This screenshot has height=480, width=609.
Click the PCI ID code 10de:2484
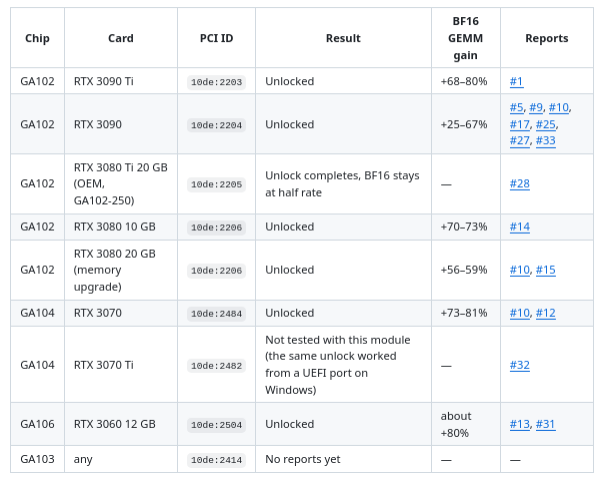(x=216, y=313)
